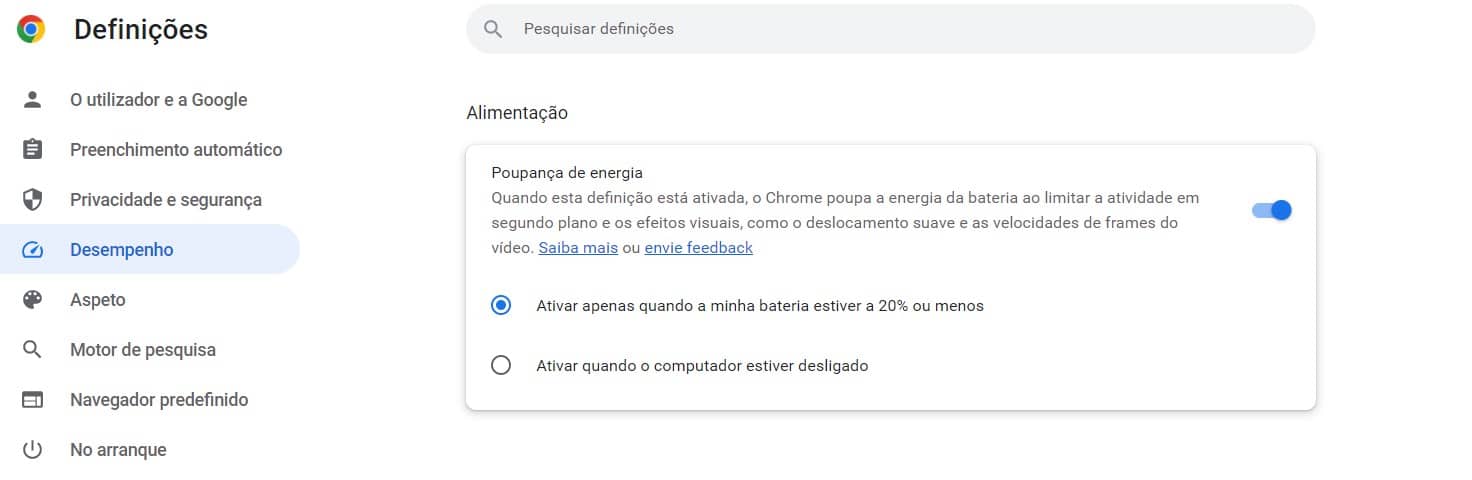Click the envie feedback link
1472x480 pixels.
click(698, 247)
